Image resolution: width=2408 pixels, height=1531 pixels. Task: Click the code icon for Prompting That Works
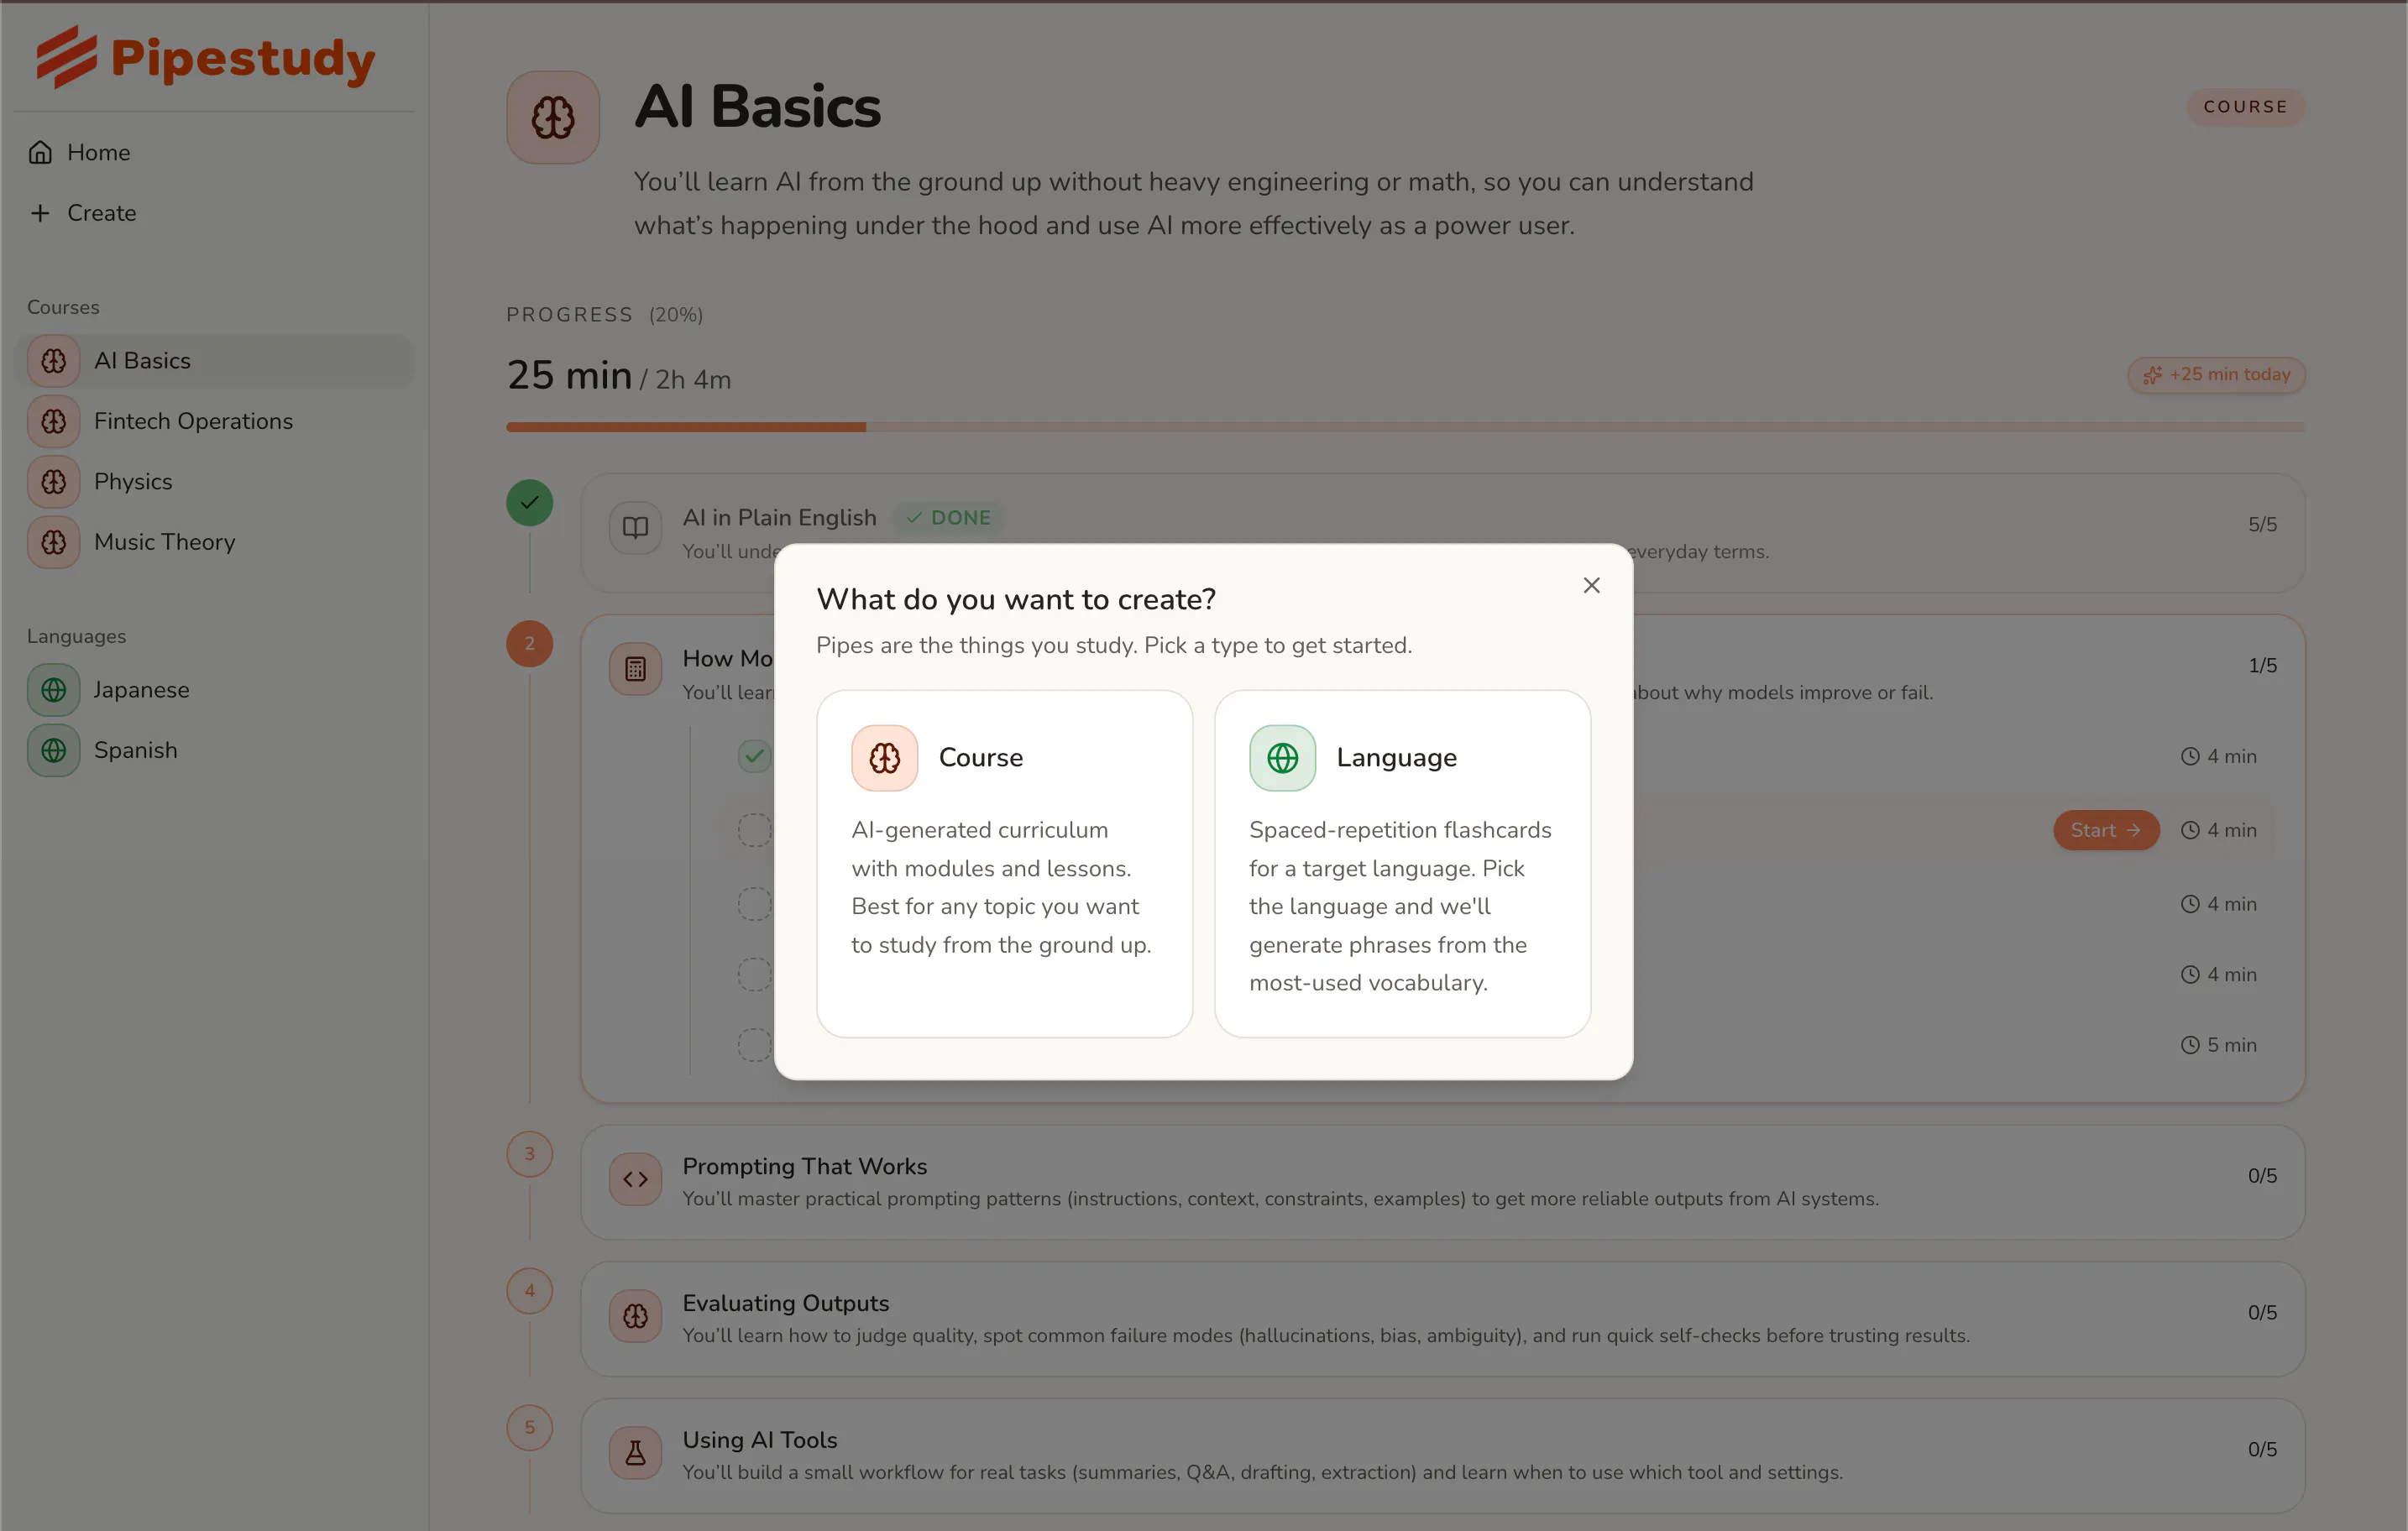[635, 1179]
